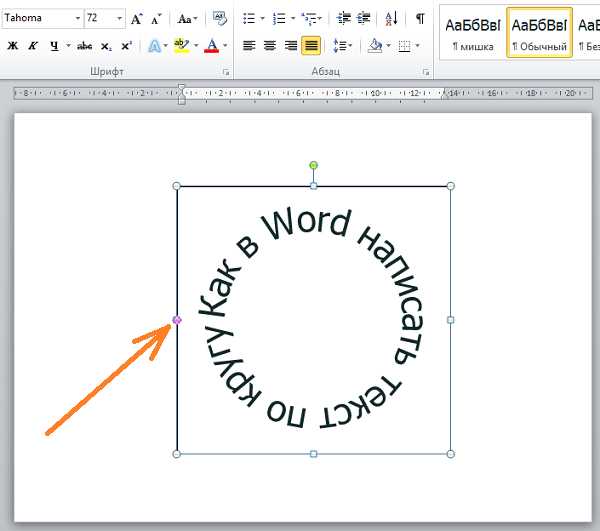This screenshot has height=531, width=600.
Task: Show paragraph marks with pilcrow icon
Action: [x=420, y=19]
